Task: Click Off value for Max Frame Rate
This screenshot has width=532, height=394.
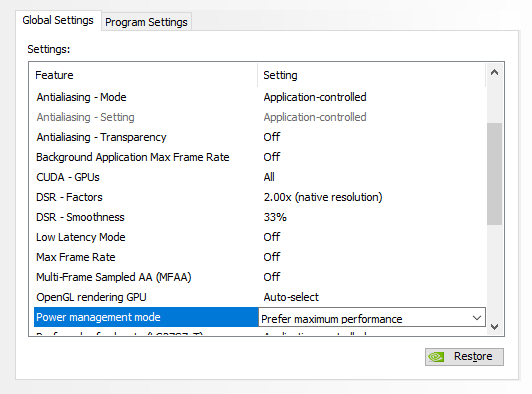Action: (x=272, y=258)
